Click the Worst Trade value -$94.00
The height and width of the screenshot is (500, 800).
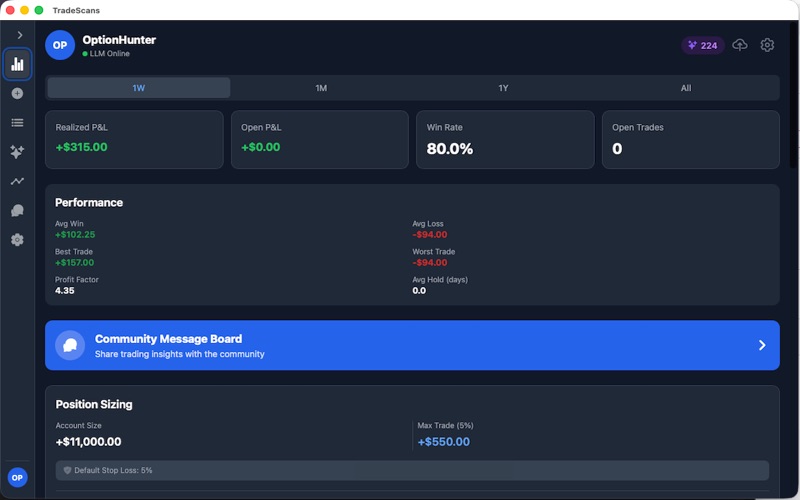pos(430,263)
